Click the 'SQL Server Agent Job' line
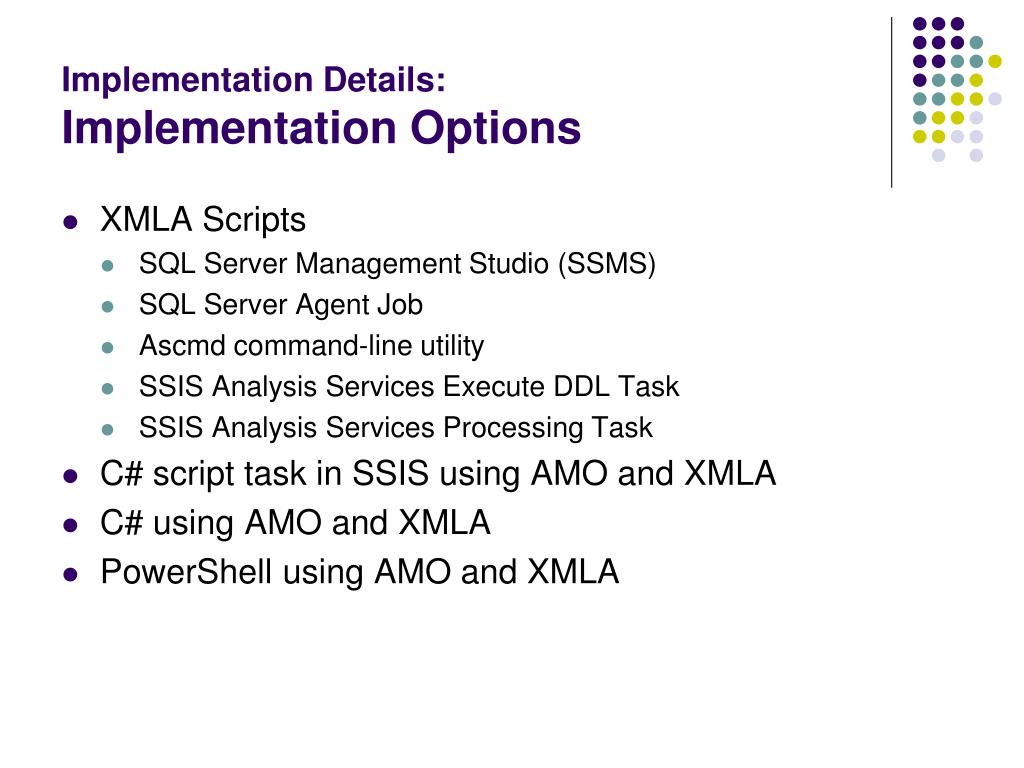 [x=281, y=305]
